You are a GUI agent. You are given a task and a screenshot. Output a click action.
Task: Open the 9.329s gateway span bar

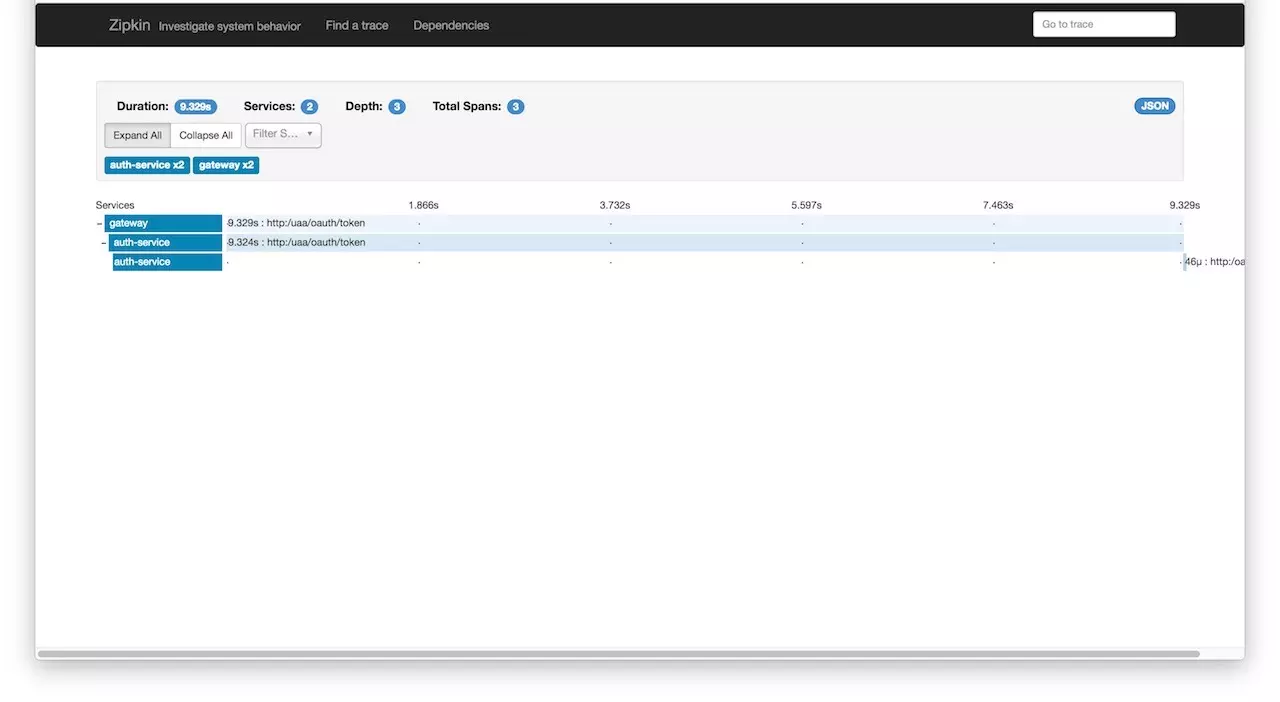[700, 224]
